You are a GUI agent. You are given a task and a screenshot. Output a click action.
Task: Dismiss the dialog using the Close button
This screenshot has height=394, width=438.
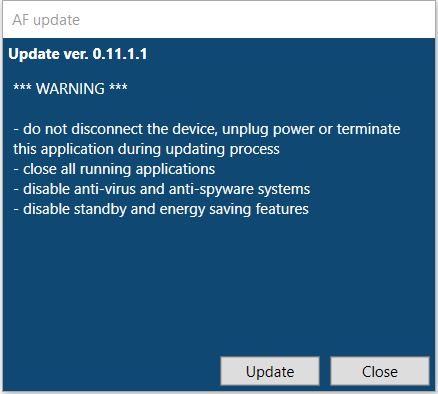point(380,371)
